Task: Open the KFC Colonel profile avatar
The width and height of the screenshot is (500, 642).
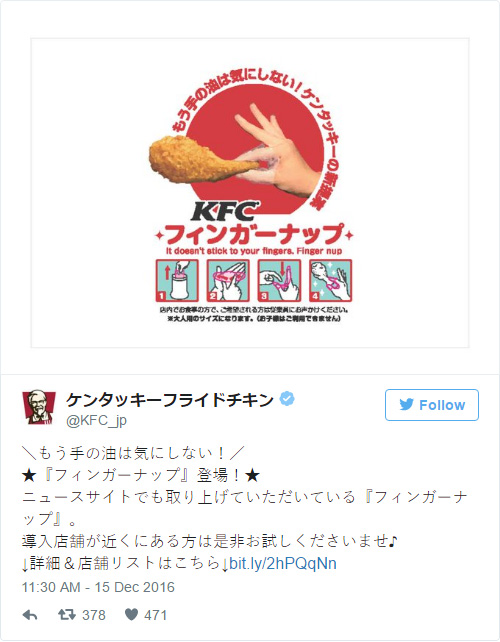Action: click(x=39, y=407)
